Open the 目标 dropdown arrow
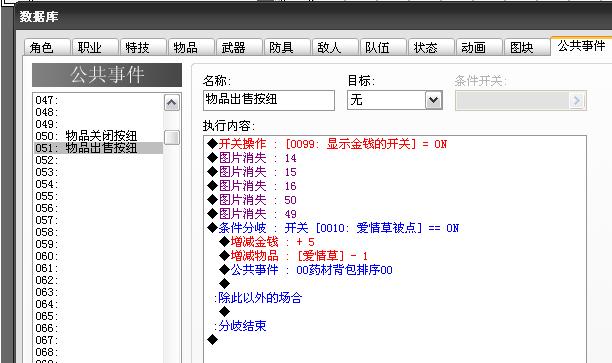612x363 pixels. 433,100
